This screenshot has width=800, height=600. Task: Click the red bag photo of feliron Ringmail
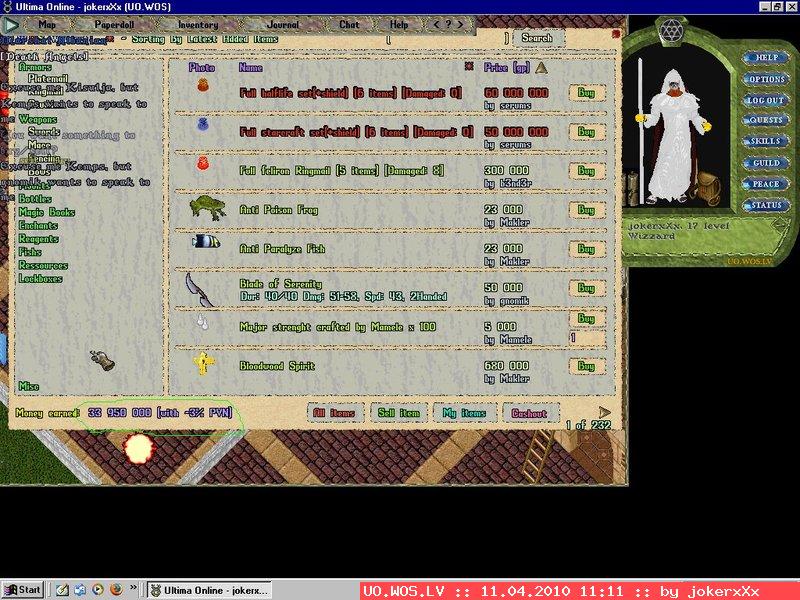pos(203,163)
